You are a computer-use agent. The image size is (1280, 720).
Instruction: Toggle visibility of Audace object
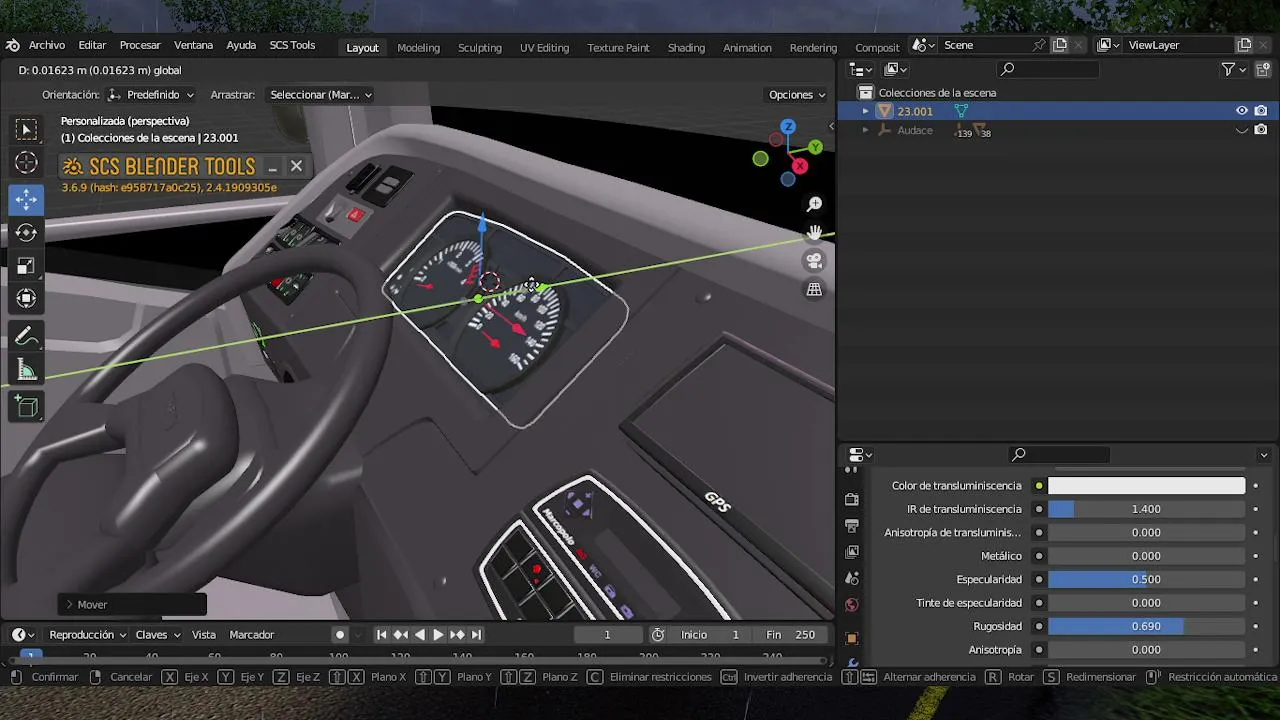(x=1242, y=130)
